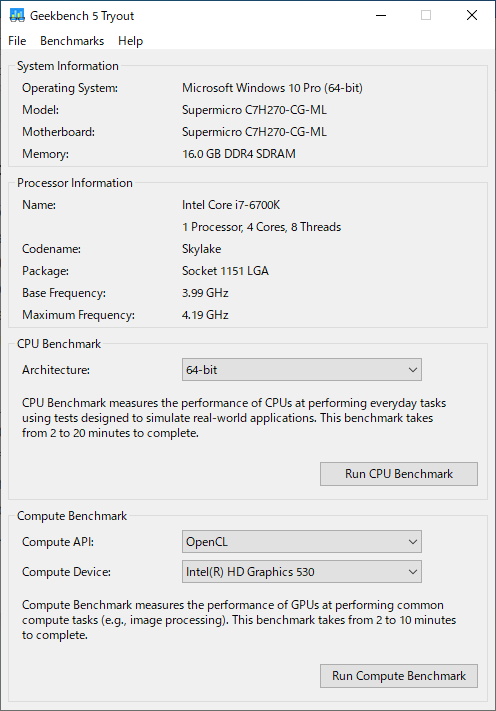Run the Compute Benchmark
Viewport: 496px width, 711px height.
[x=399, y=676]
